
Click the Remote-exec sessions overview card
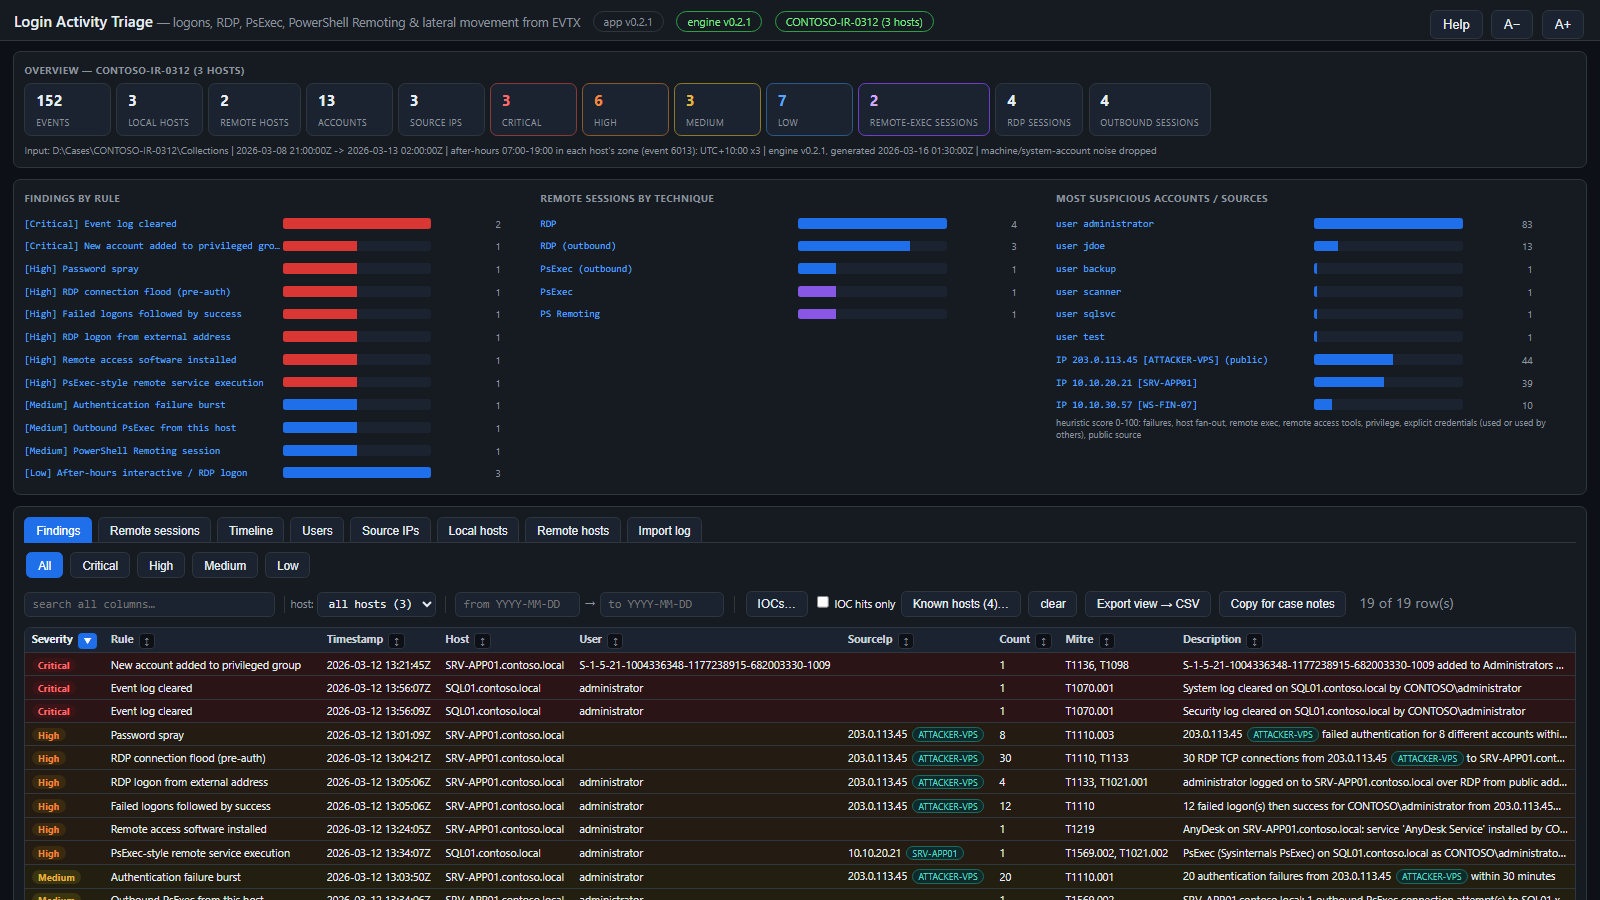click(x=923, y=109)
